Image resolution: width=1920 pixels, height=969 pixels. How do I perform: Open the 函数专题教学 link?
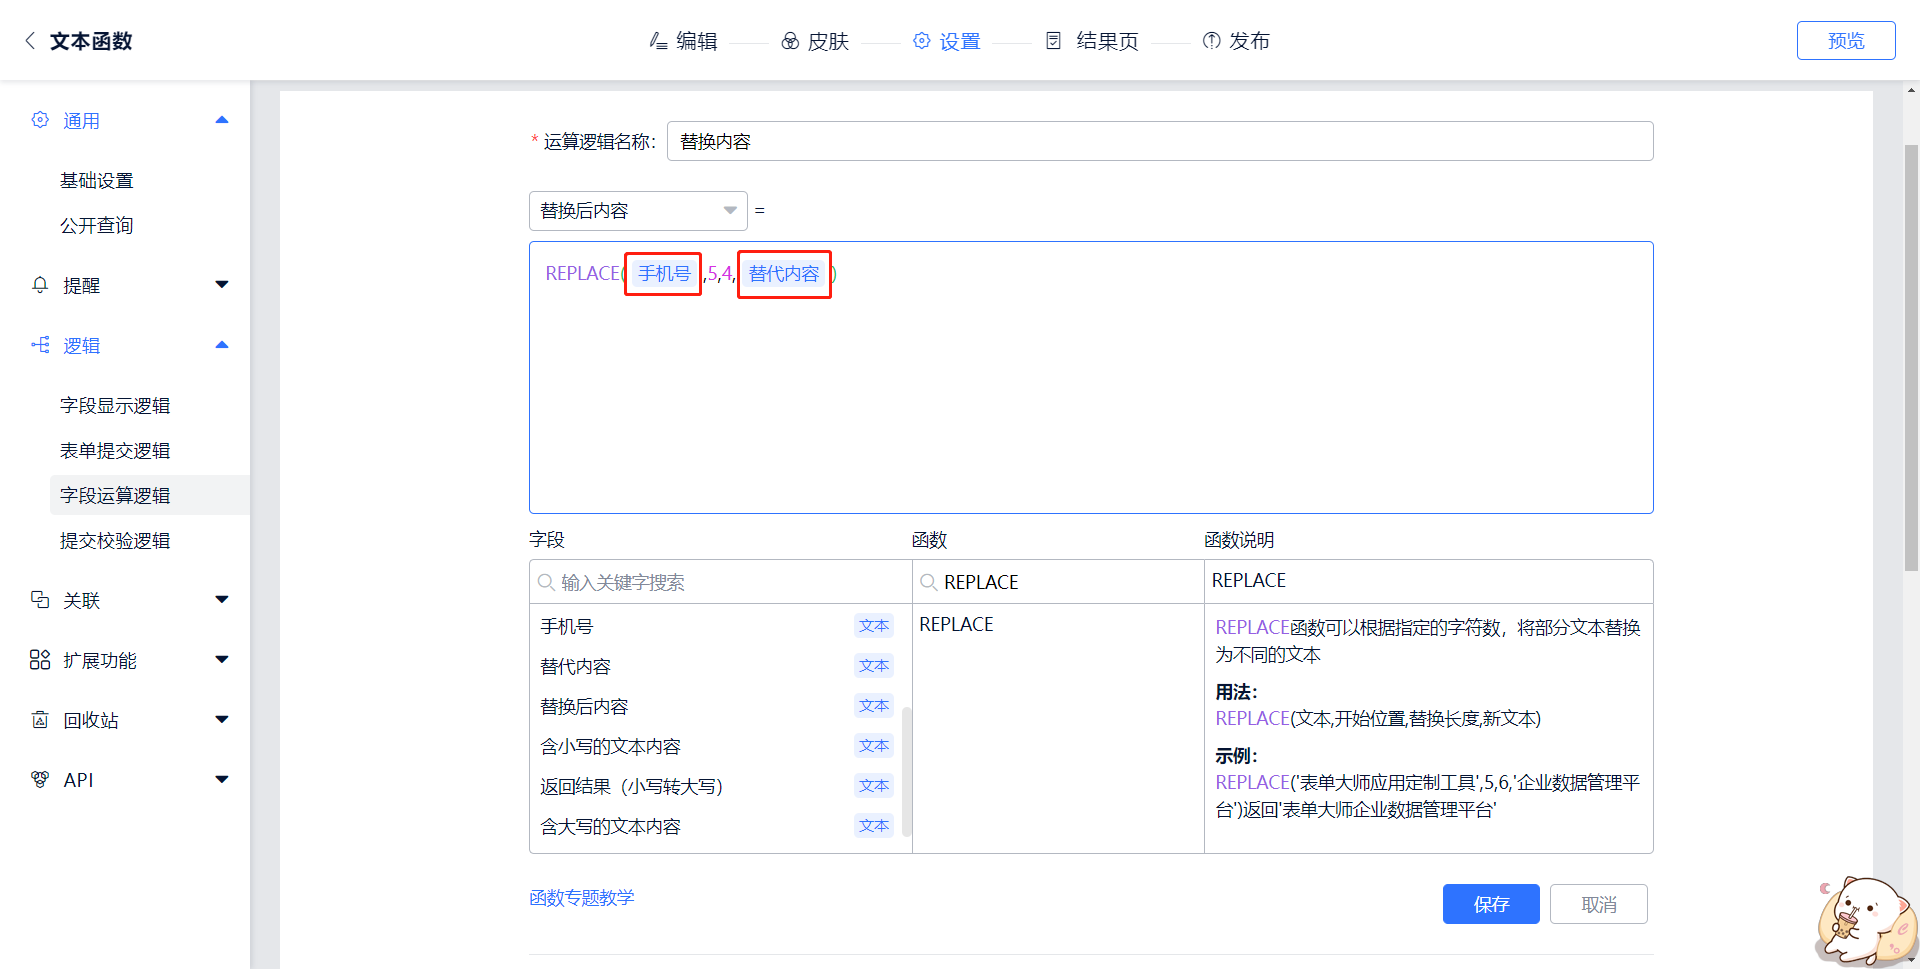(581, 898)
